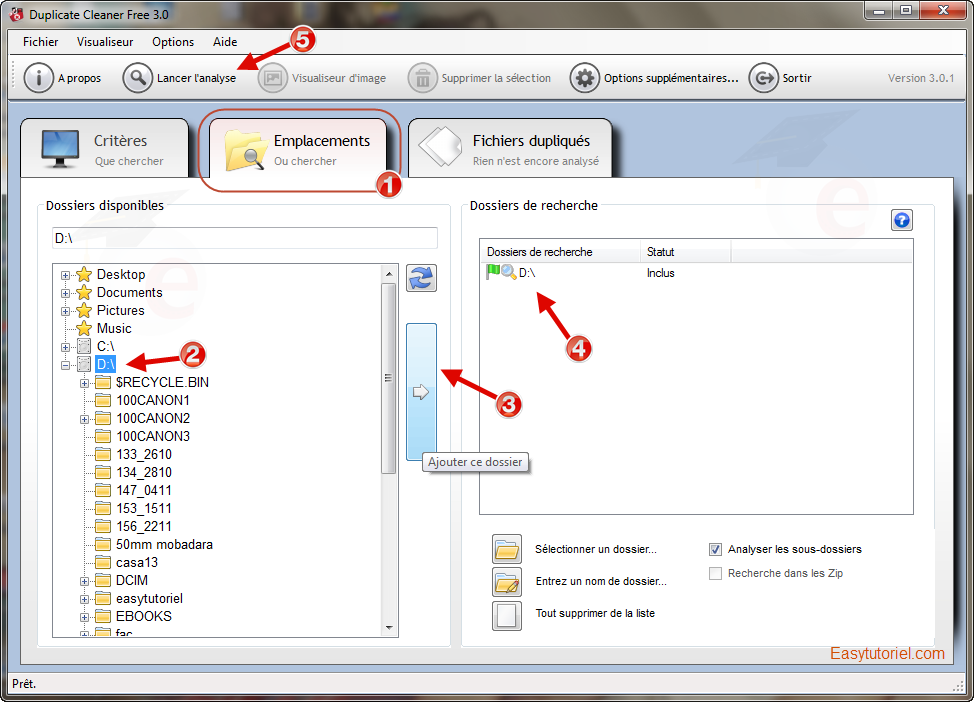Click the folder icon of DCIM
974x702 pixels.
102,580
